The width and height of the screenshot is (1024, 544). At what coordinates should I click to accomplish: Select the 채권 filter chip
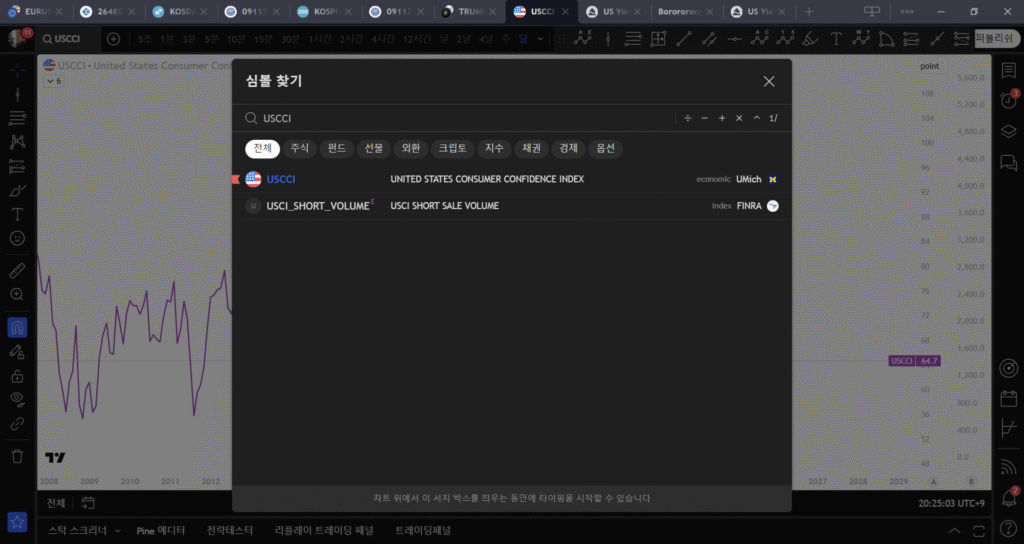[x=532, y=148]
